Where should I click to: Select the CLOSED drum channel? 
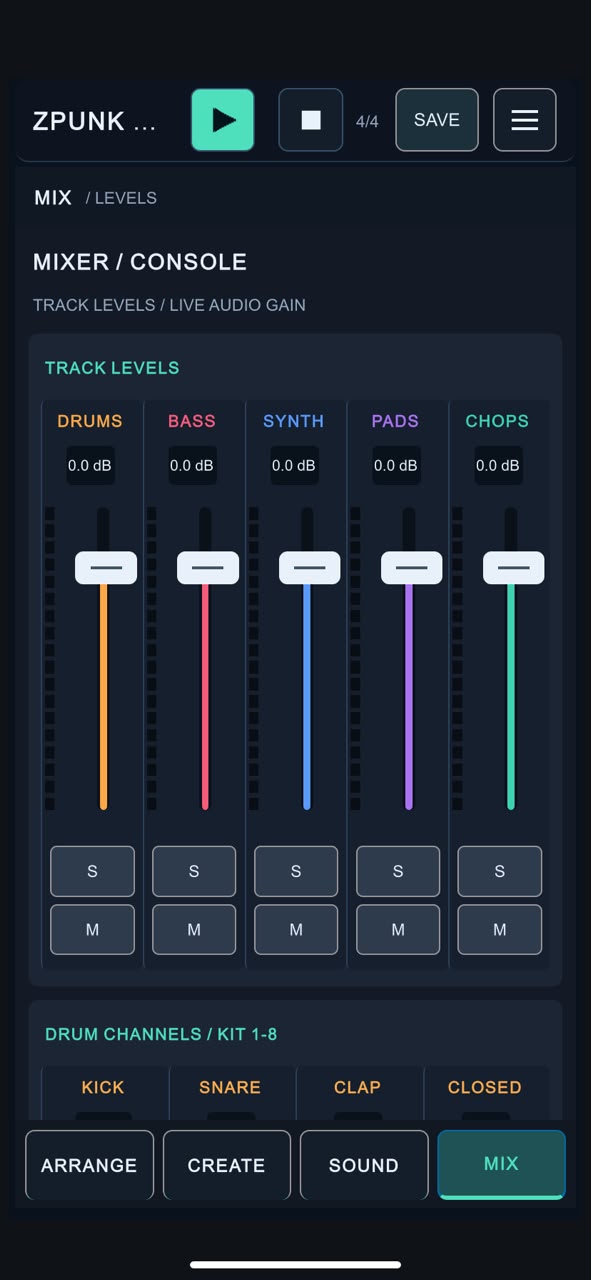pyautogui.click(x=485, y=1087)
